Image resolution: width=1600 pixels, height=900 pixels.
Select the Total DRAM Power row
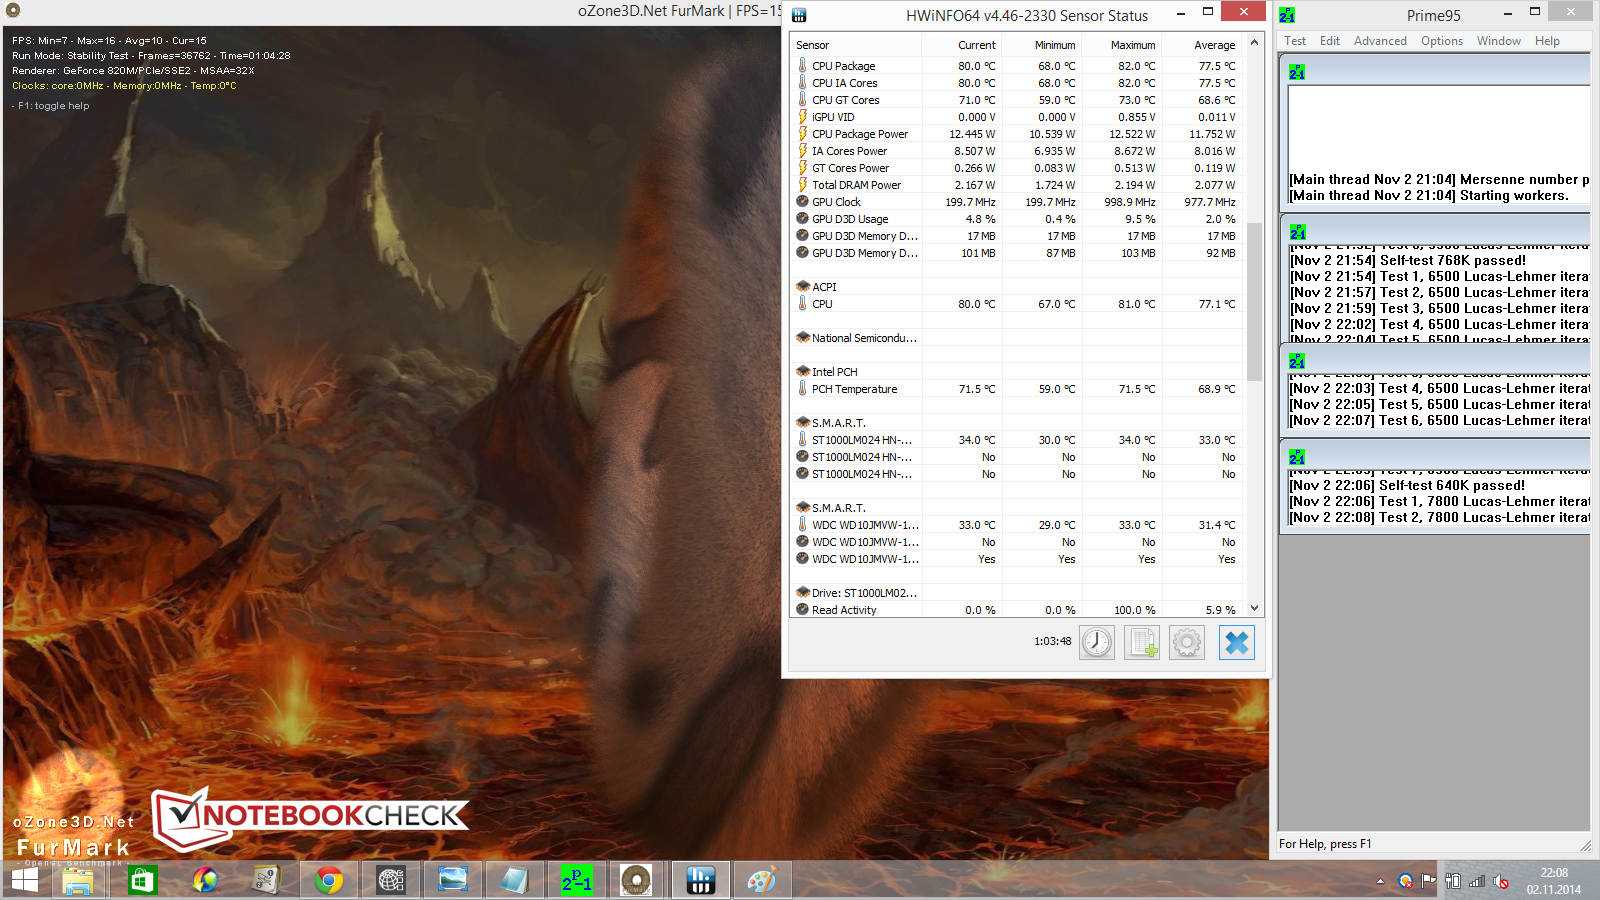(x=1018, y=185)
